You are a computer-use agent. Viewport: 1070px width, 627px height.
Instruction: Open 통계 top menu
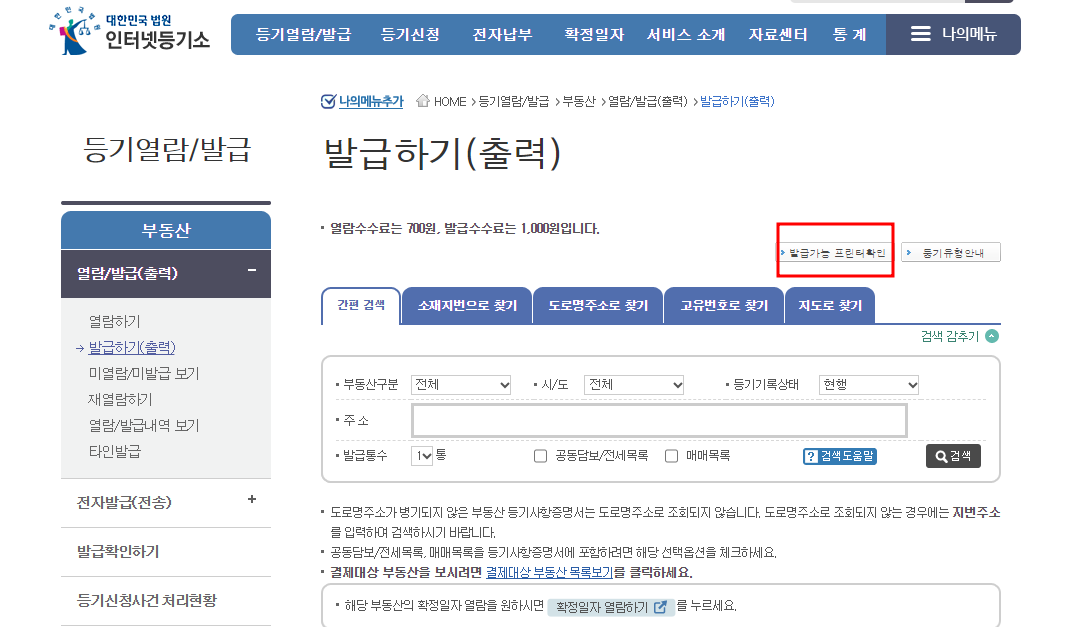point(850,34)
